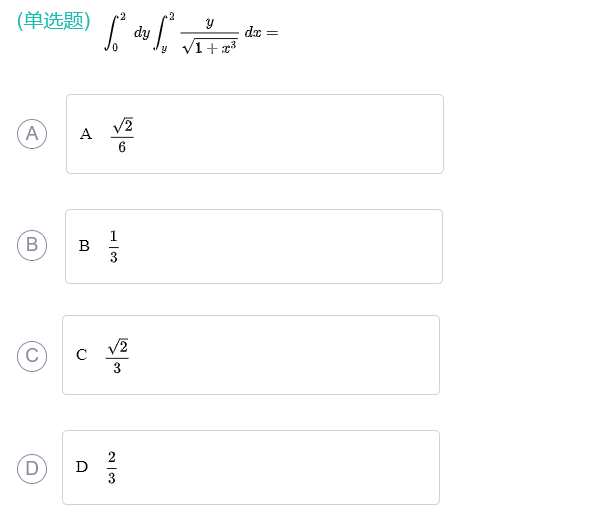Click the serif letter B inside second box
This screenshot has height=523, width=590.
[x=84, y=246]
